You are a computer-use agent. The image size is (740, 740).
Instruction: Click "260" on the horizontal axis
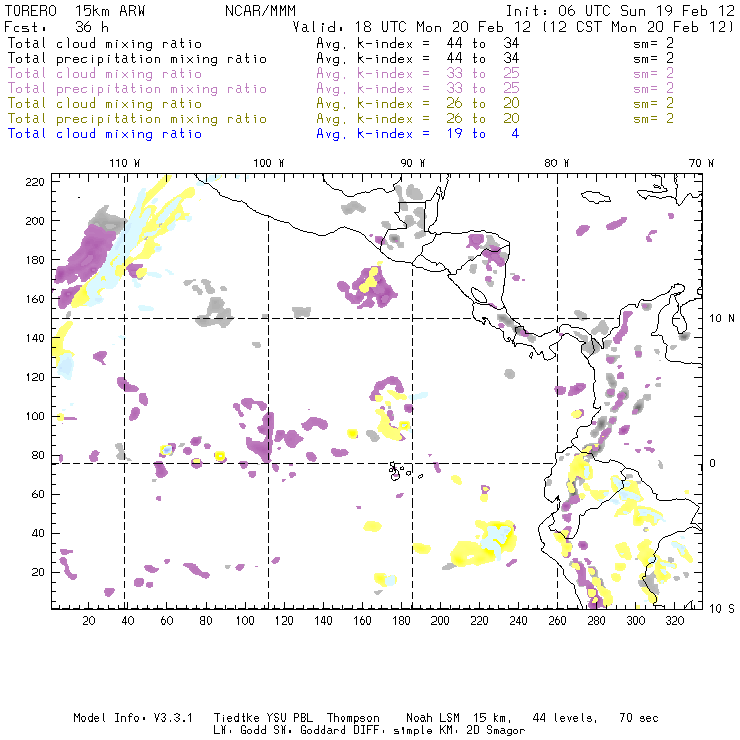[557, 621]
